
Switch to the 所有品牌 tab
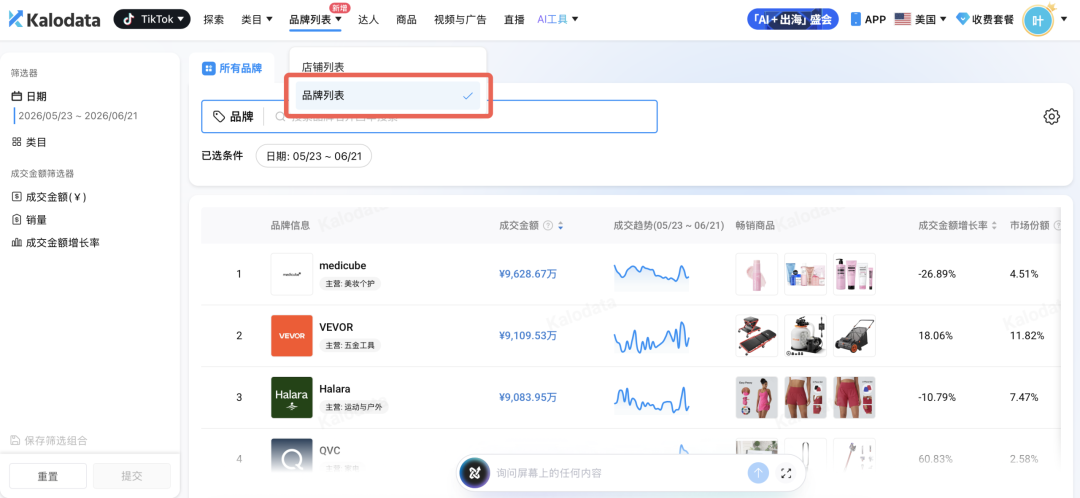pos(232,68)
